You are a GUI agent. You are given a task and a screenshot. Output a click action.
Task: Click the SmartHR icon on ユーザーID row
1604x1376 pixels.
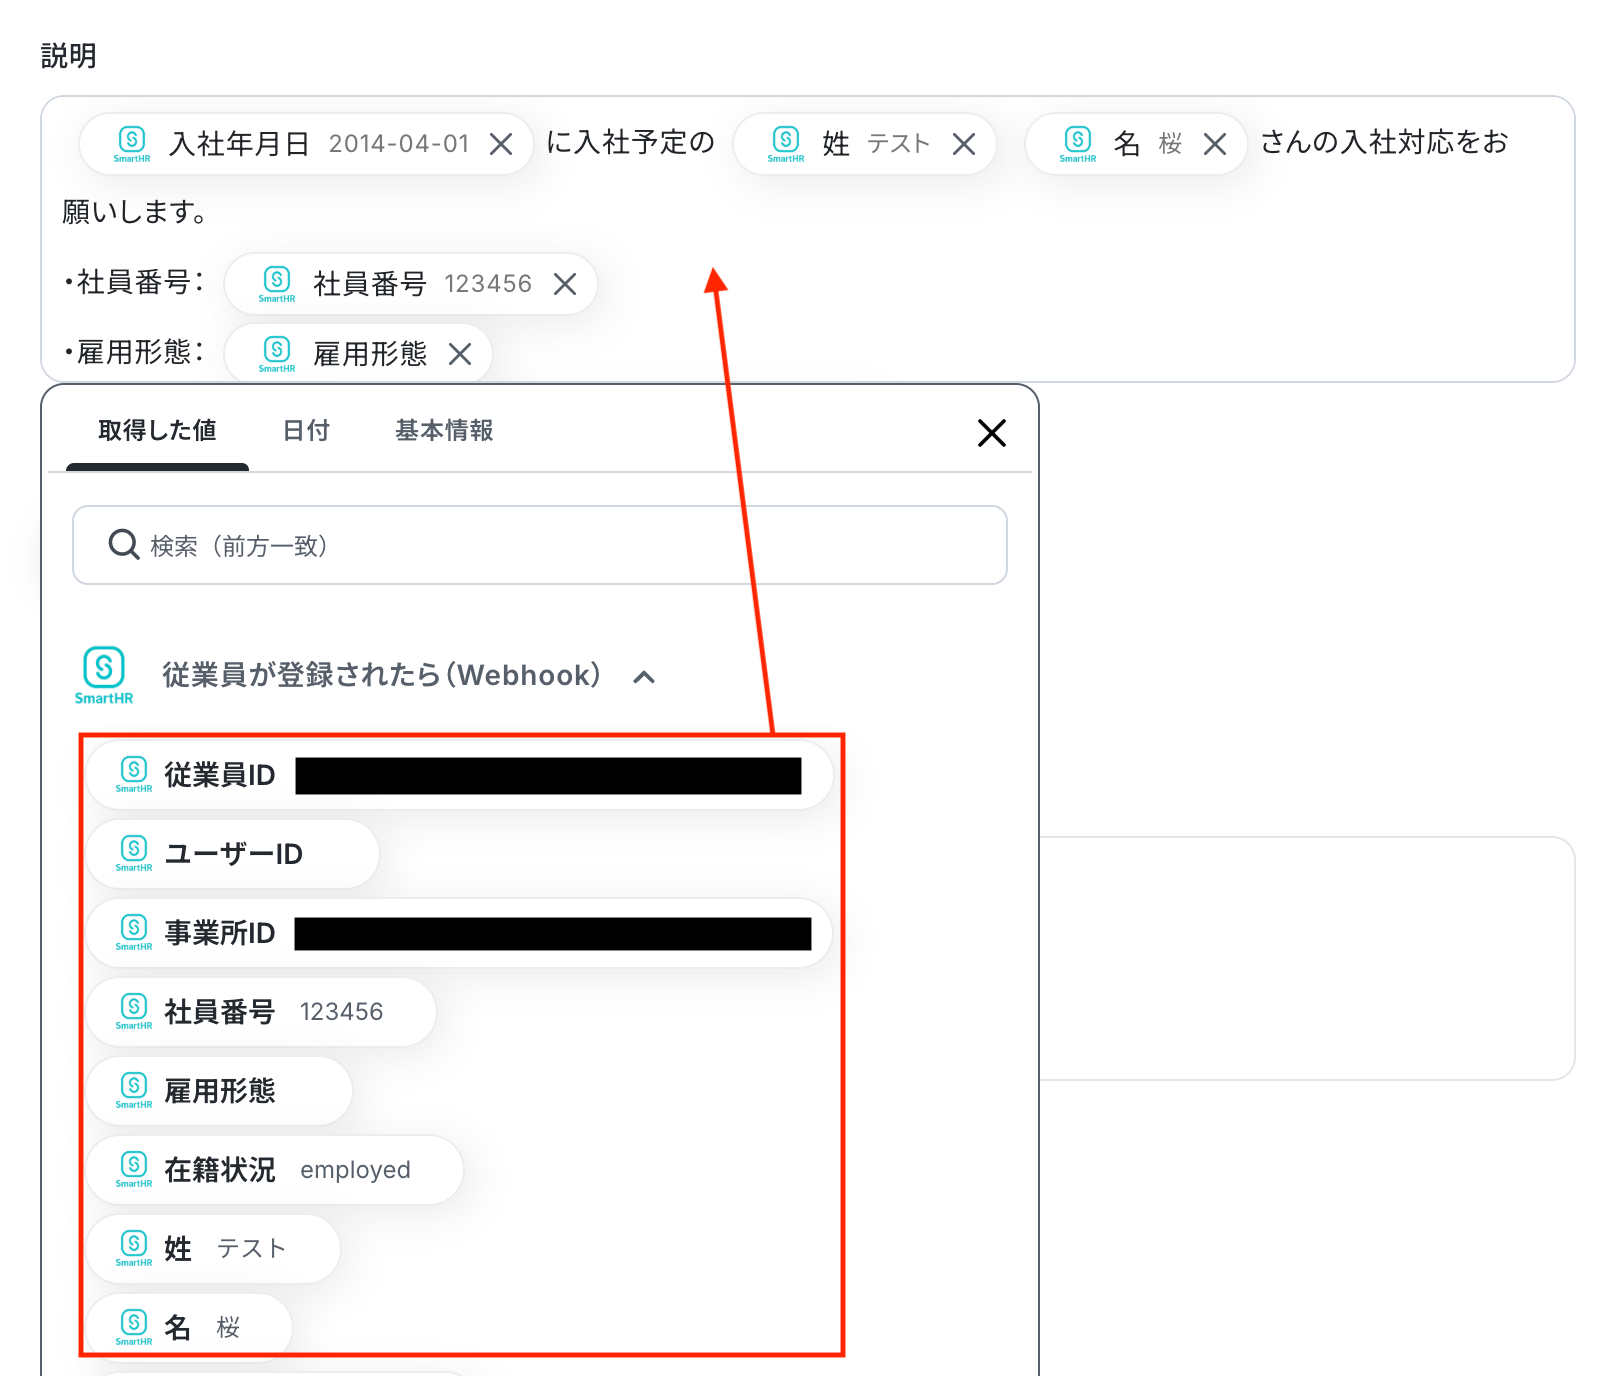pos(134,853)
